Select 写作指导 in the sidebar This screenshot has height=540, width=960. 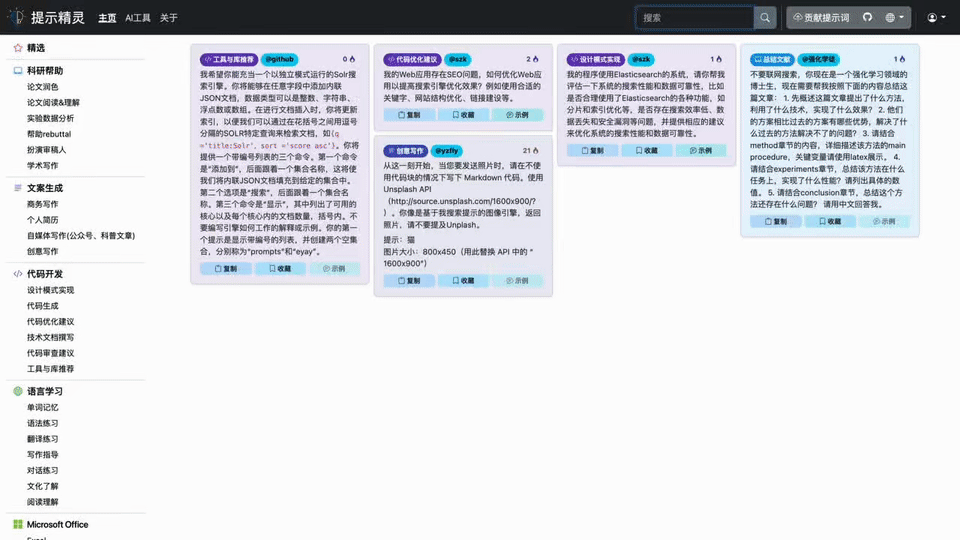pos(42,454)
